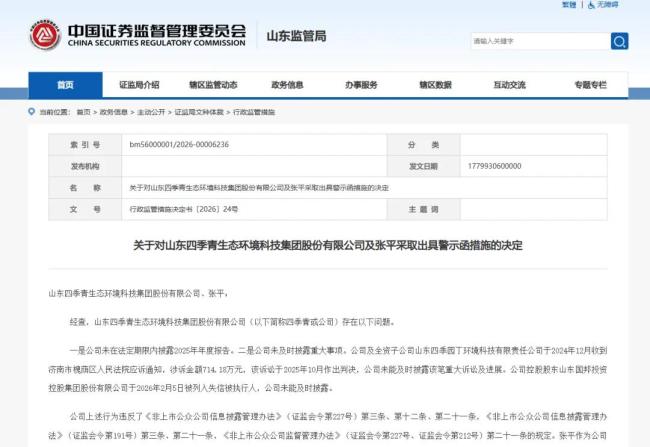Open the 政务信息 menu item
The height and width of the screenshot is (447, 650).
tap(287, 85)
